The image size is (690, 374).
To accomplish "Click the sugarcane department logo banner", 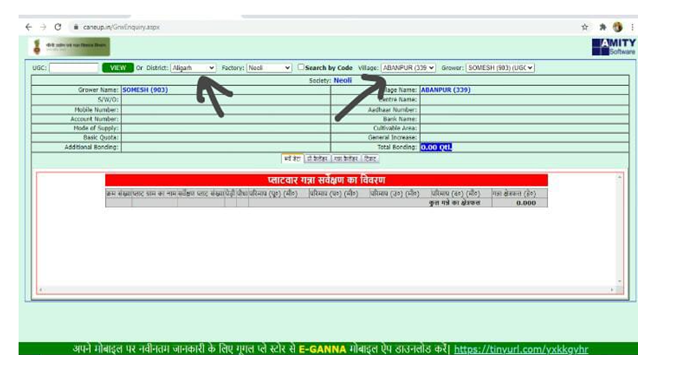I will [70, 47].
